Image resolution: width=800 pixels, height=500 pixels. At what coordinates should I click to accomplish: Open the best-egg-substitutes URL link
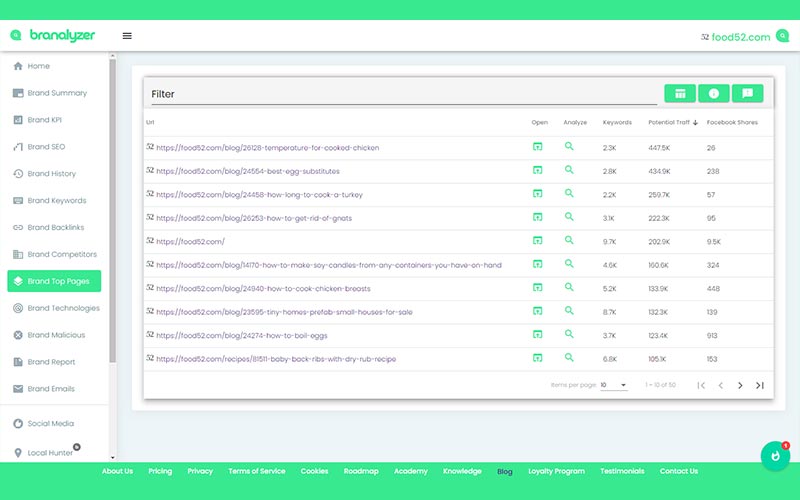tap(247, 171)
